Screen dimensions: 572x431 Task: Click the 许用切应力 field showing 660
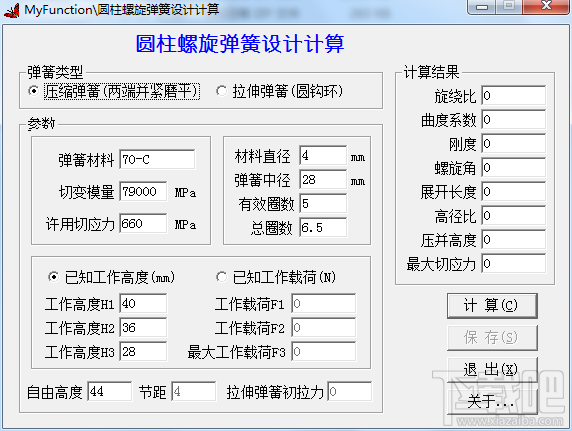(x=143, y=223)
